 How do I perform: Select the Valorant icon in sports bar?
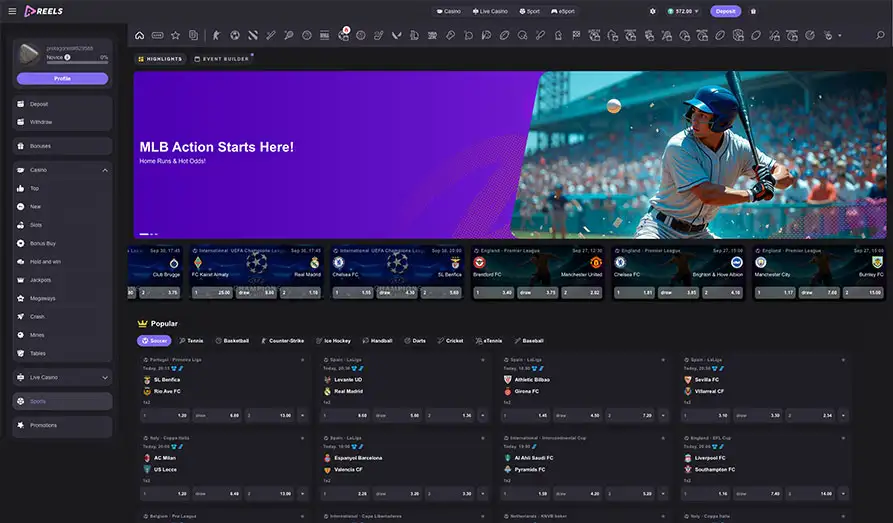click(x=396, y=35)
